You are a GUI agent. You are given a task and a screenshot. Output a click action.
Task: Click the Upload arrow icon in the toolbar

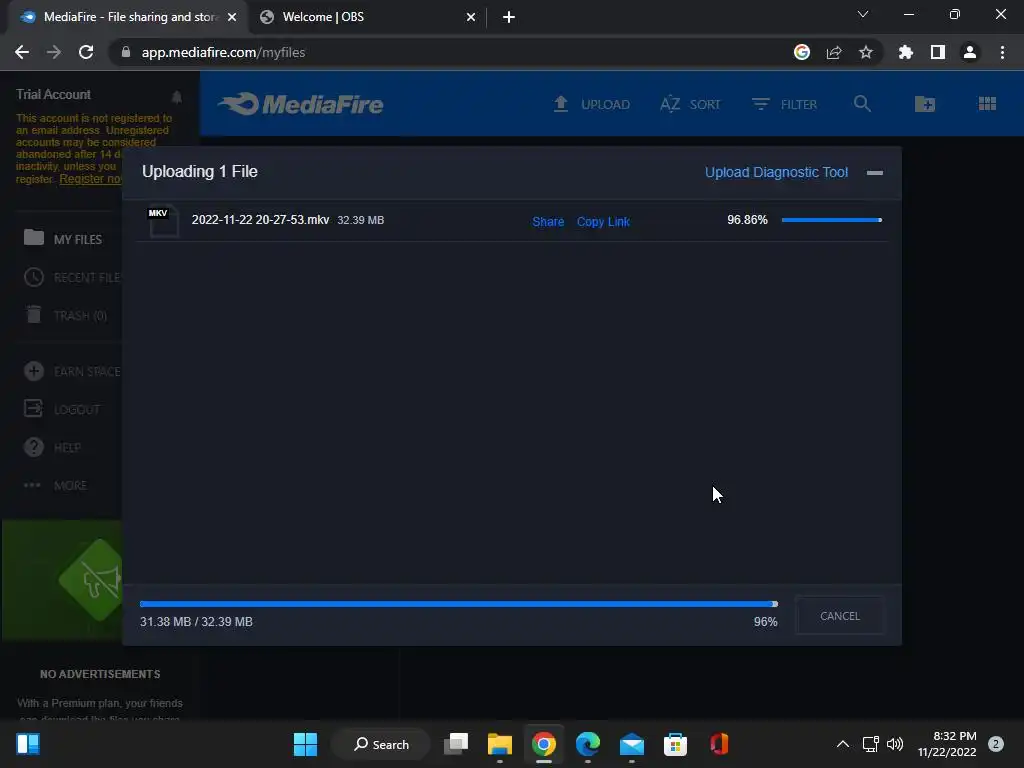[560, 104]
